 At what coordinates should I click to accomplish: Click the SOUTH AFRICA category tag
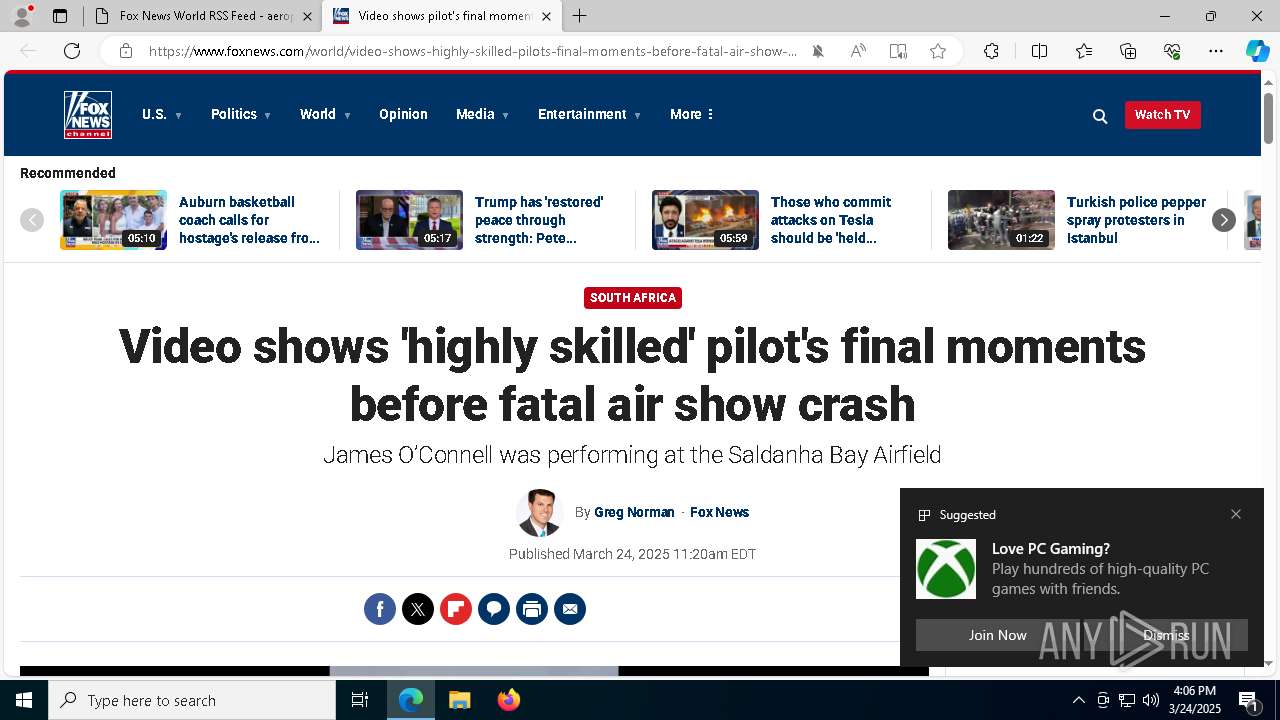click(633, 298)
